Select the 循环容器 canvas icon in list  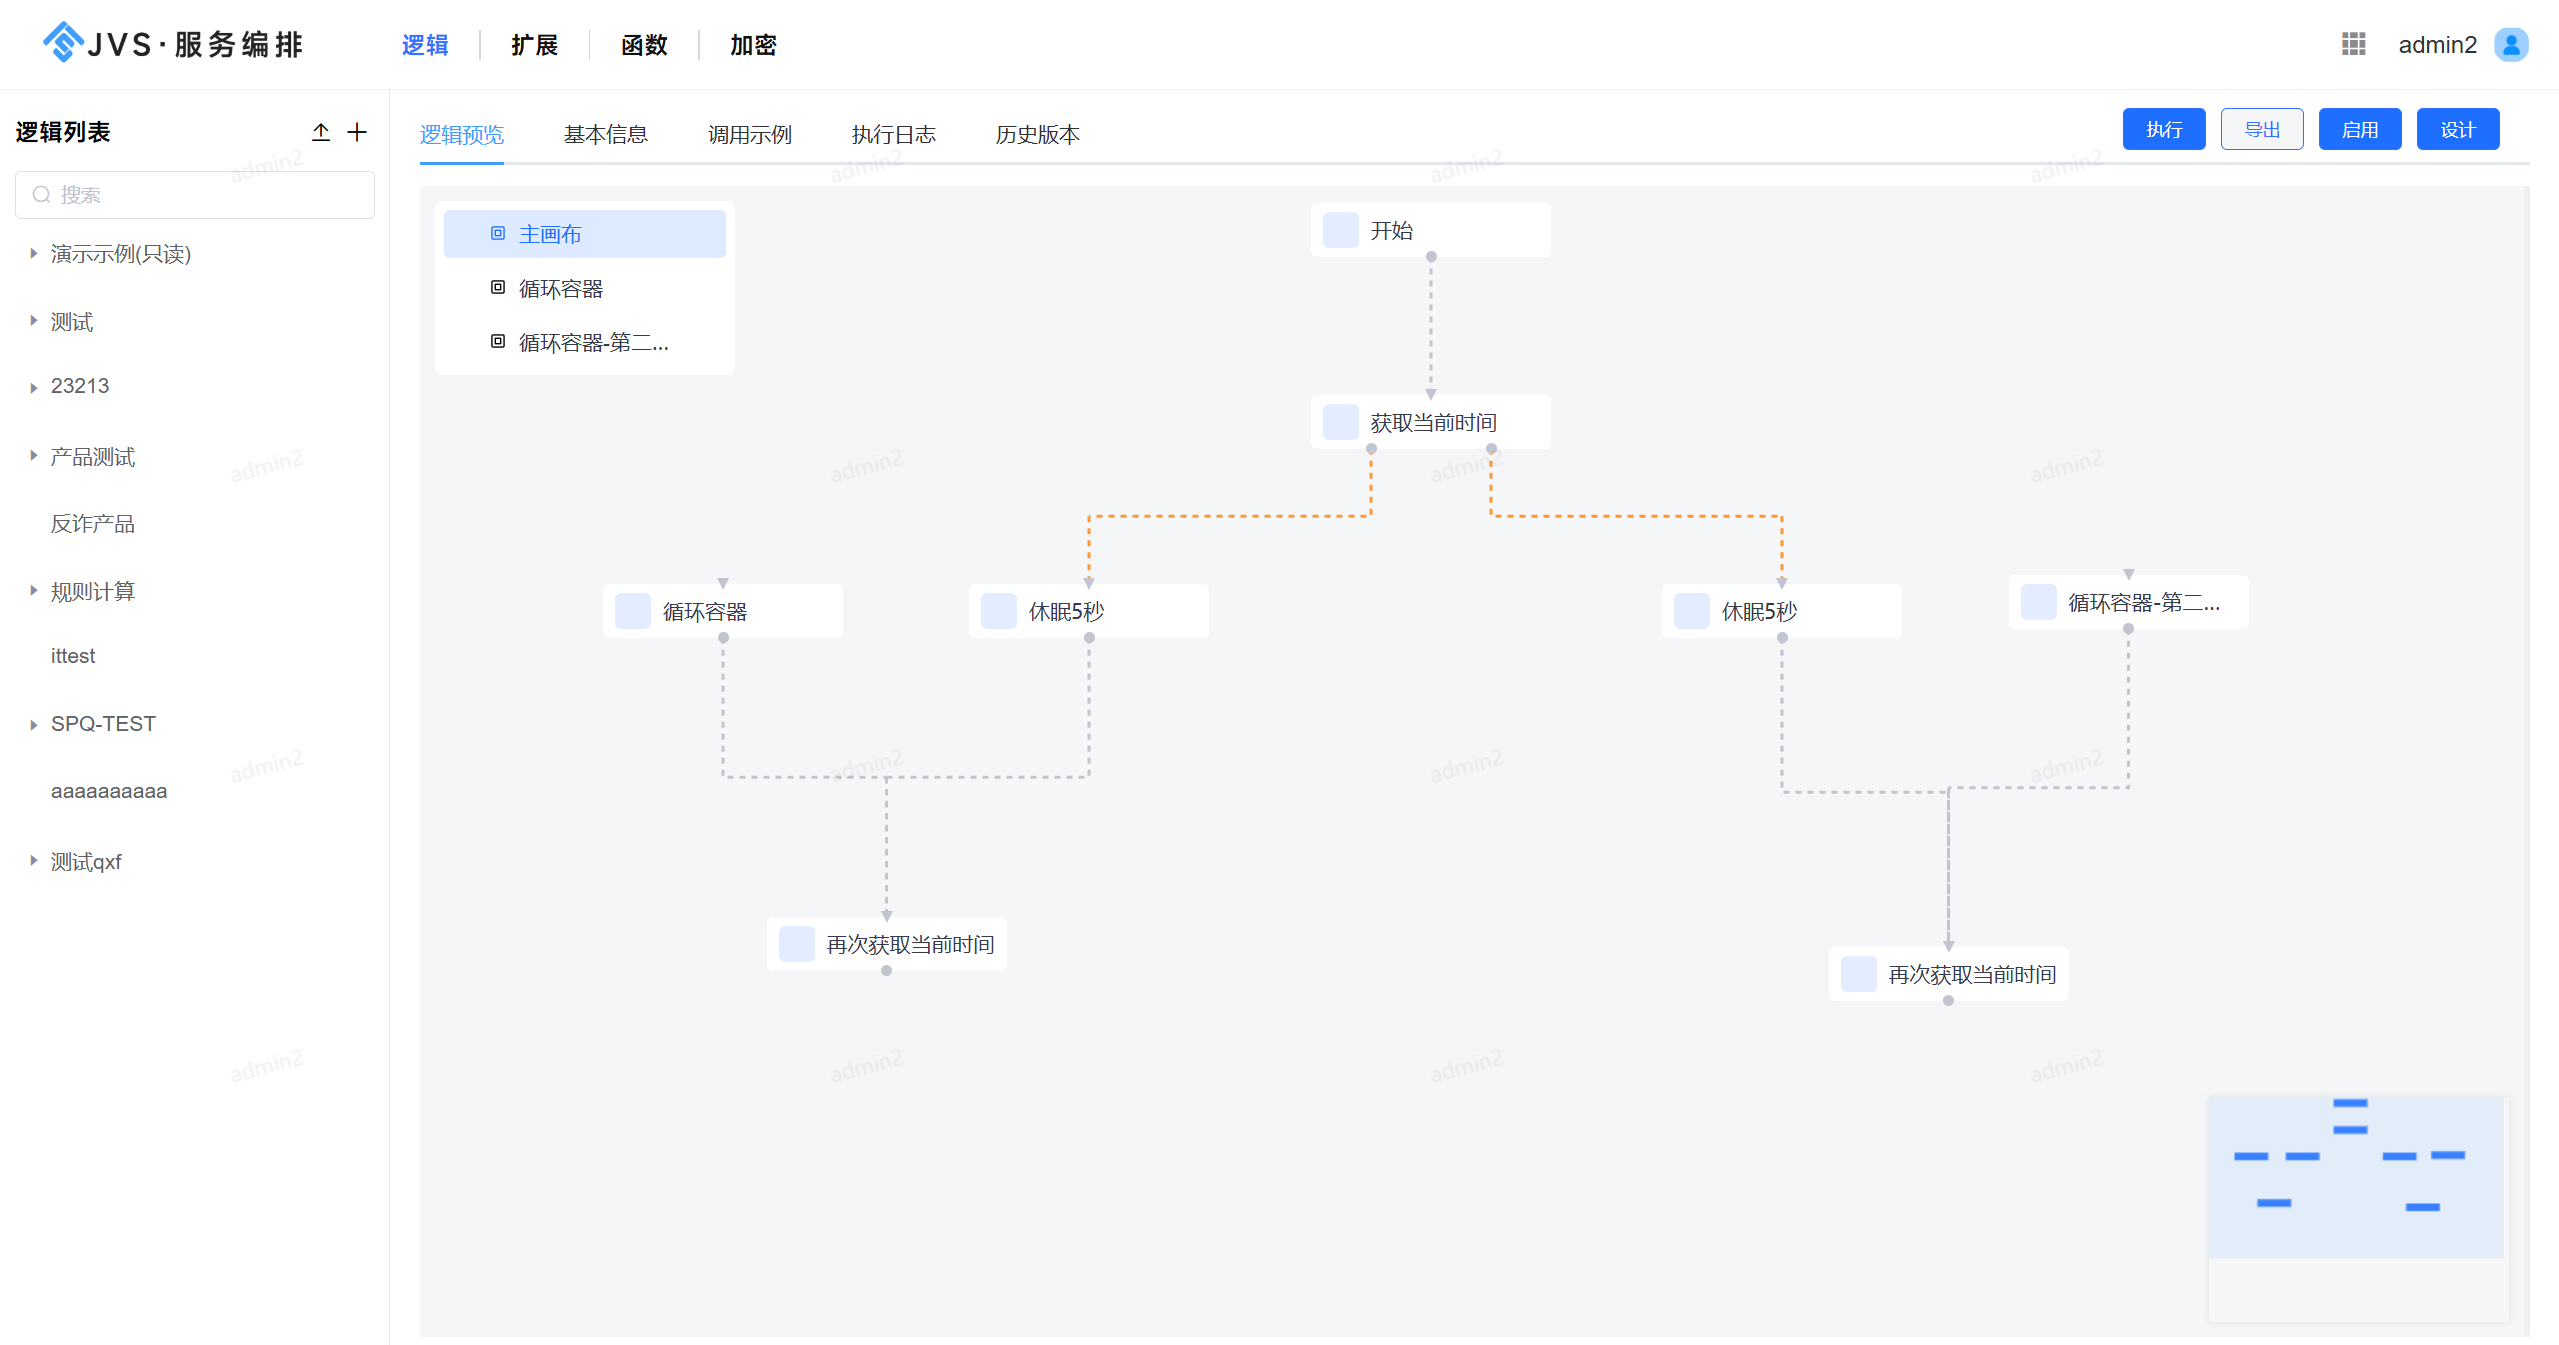coord(497,288)
